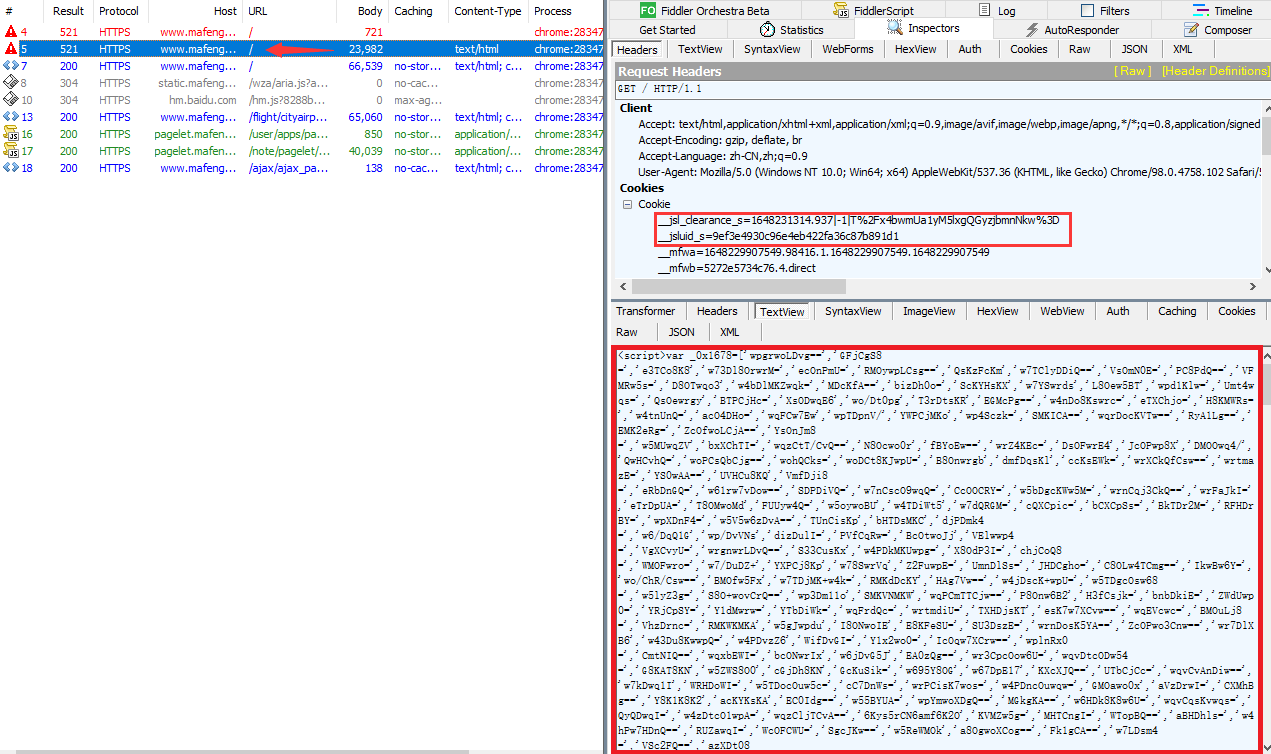Open the AutoResponder tab
The image size is (1271, 754).
pos(1080,30)
